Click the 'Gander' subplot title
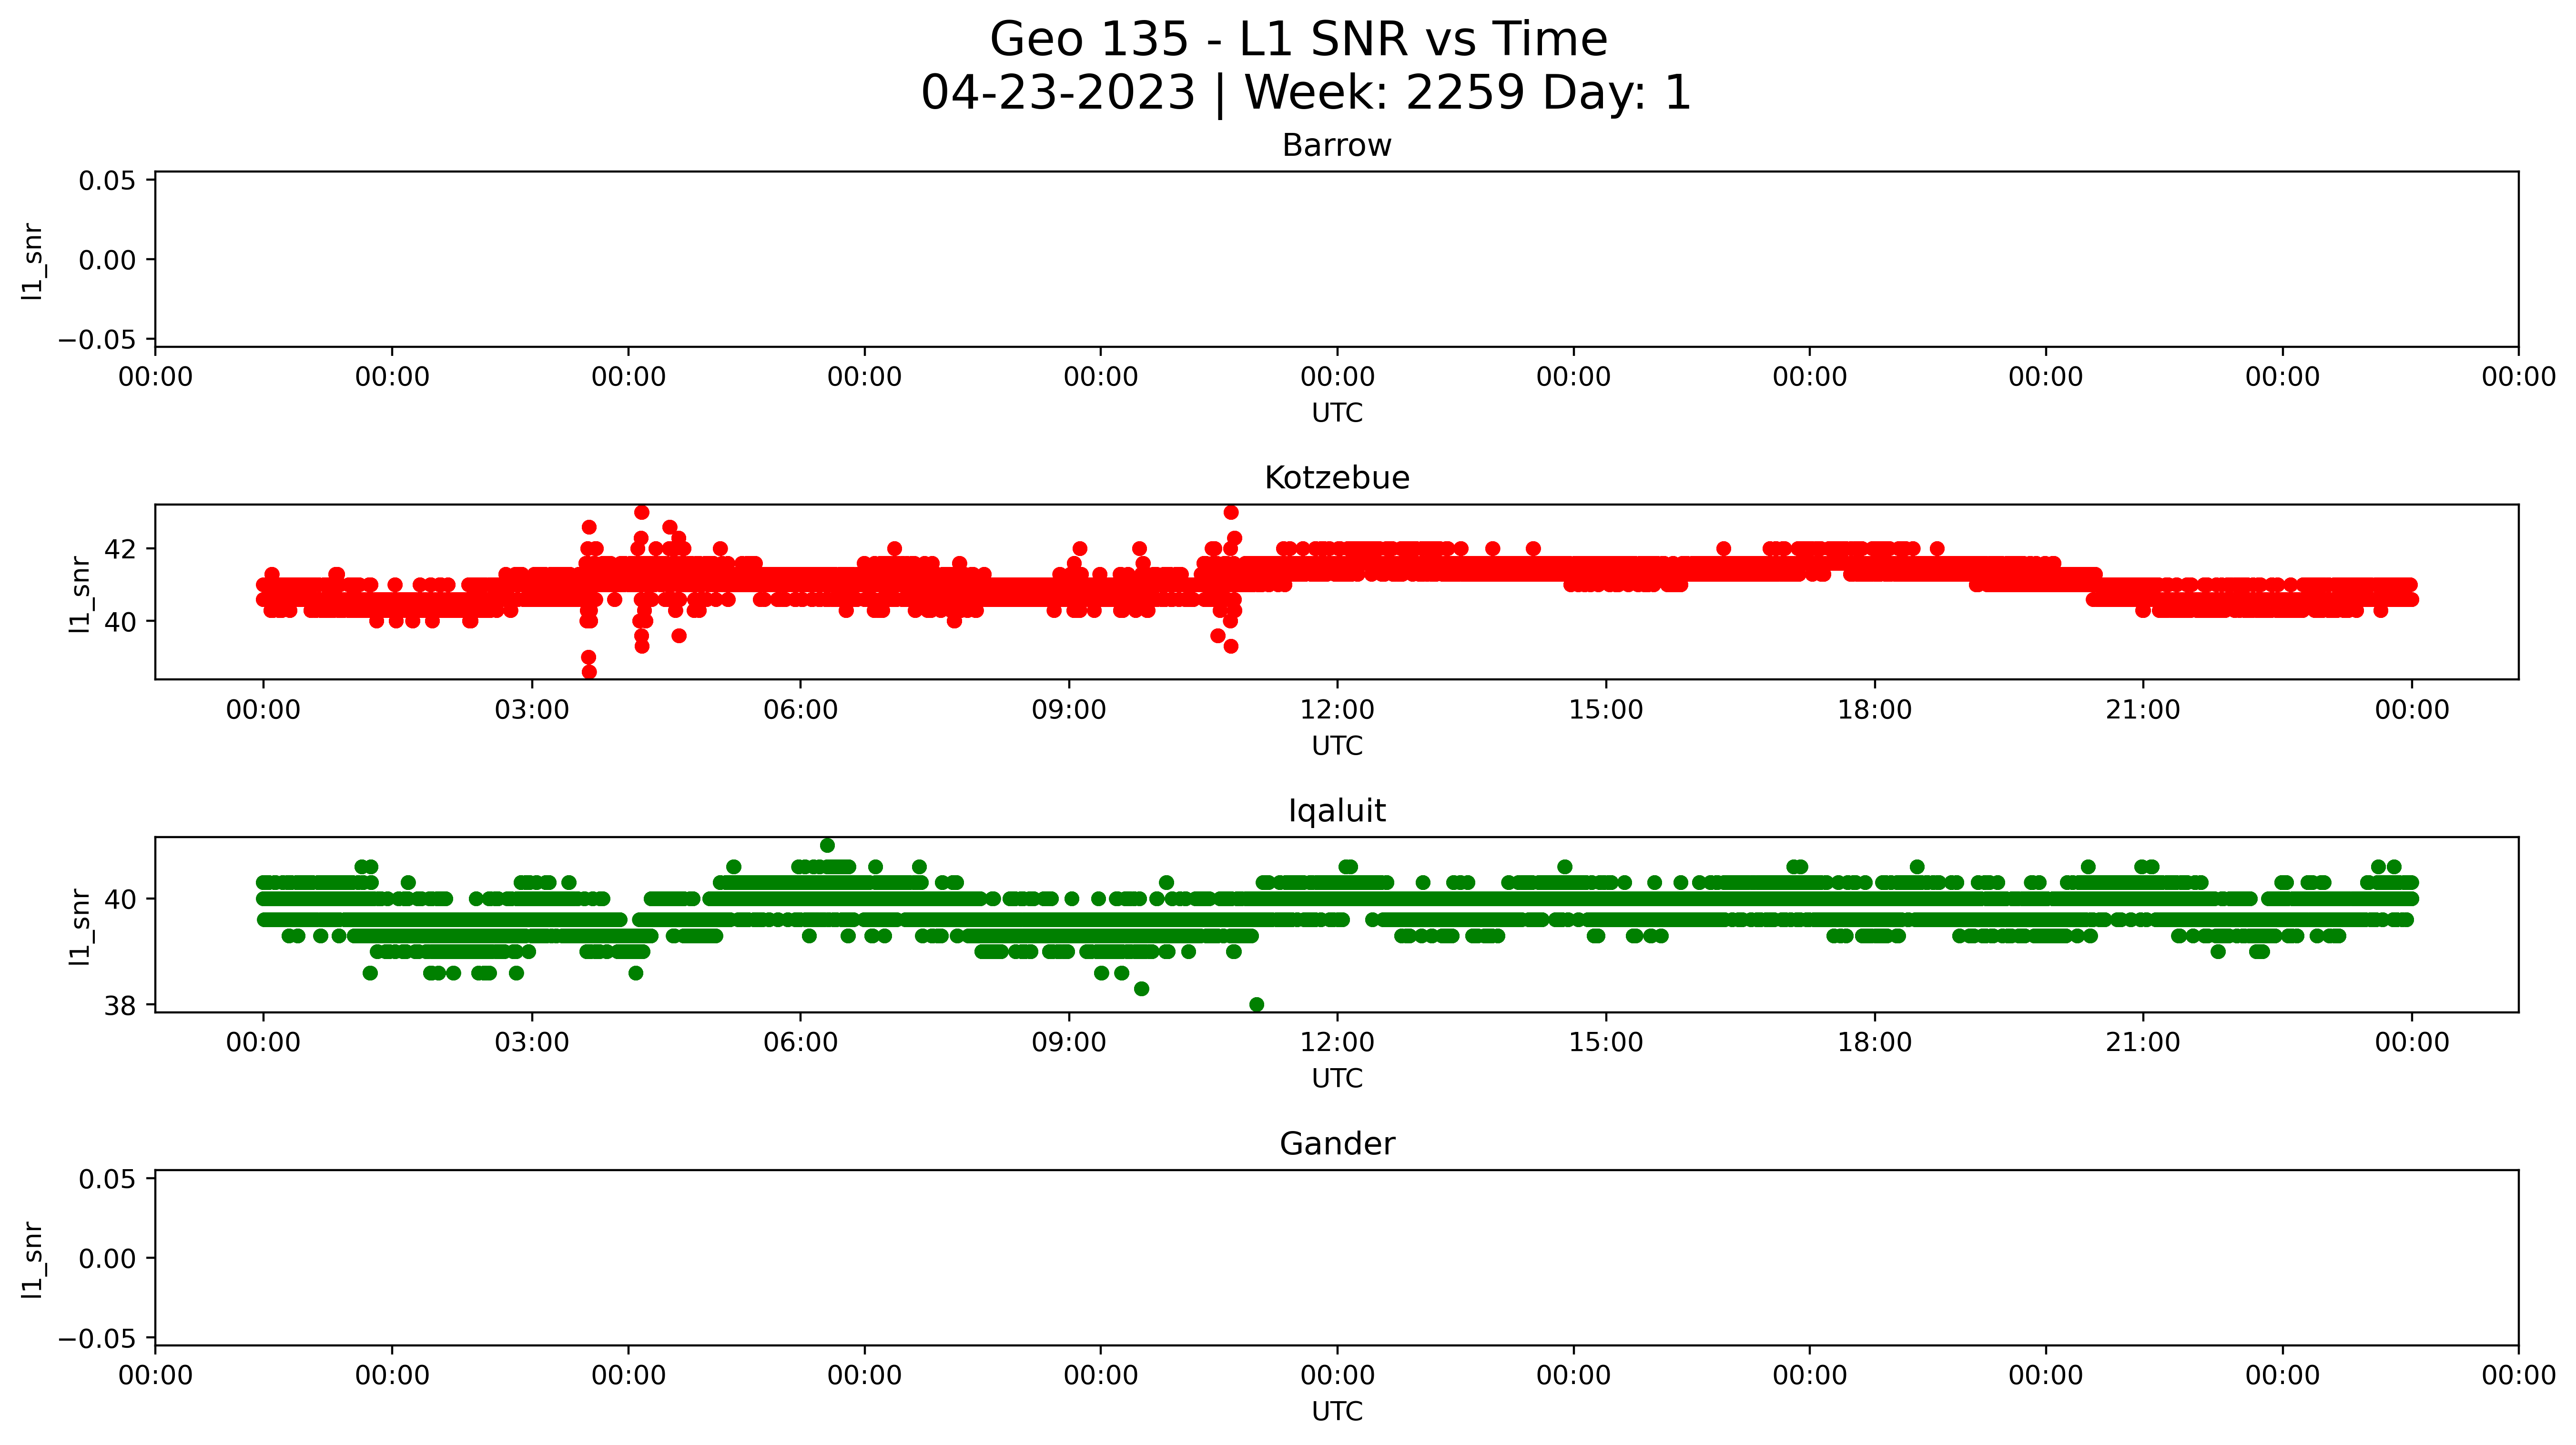 pos(1336,1144)
